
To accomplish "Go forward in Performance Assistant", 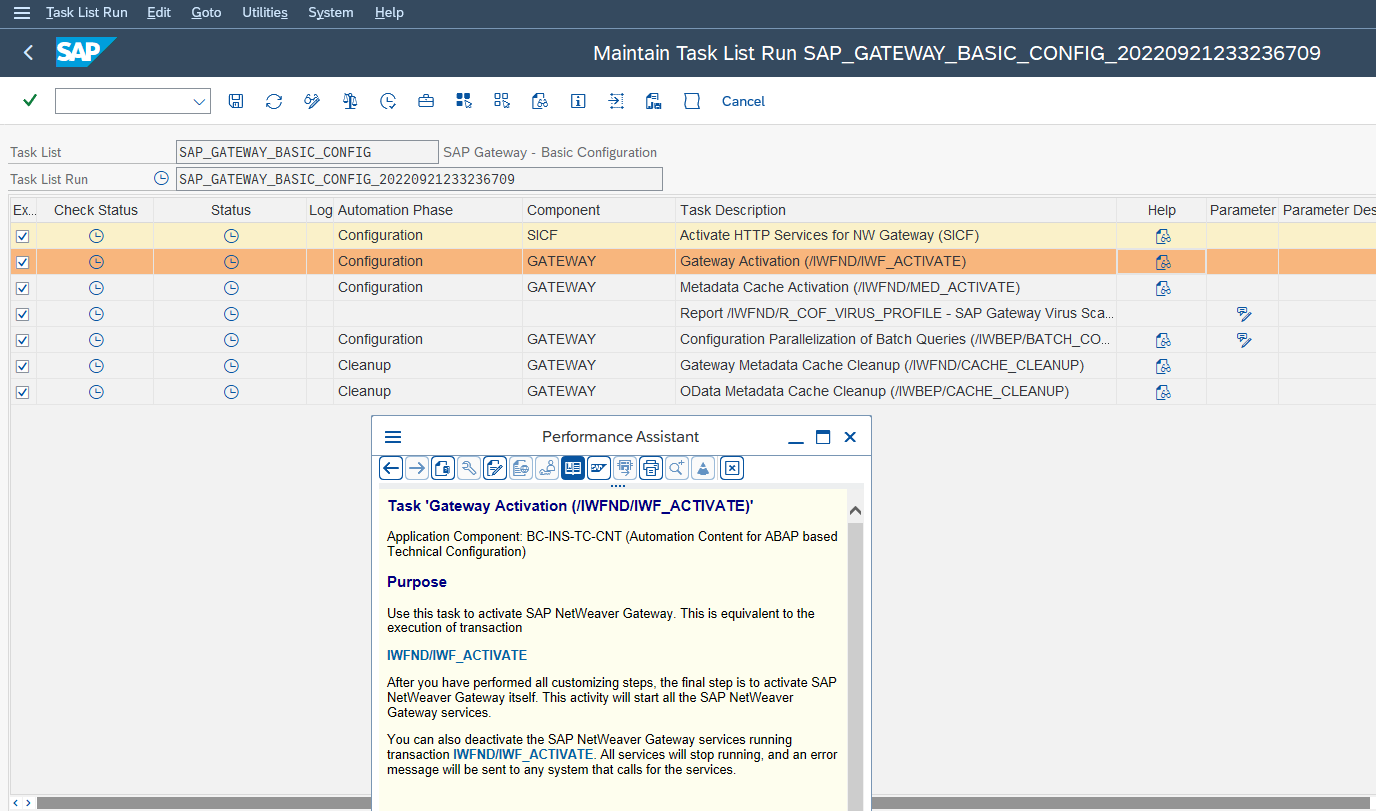I will pyautogui.click(x=417, y=468).
